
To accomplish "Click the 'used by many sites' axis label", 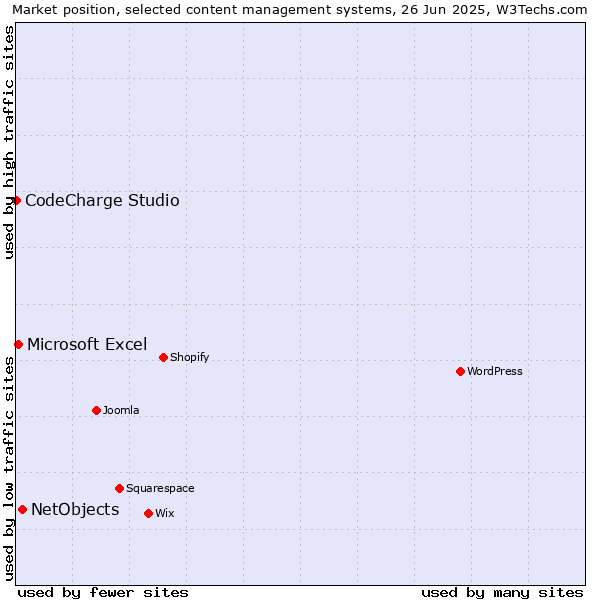I will pyautogui.click(x=502, y=593).
